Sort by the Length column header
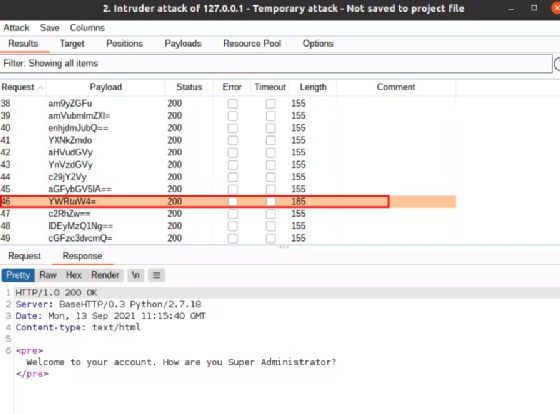This screenshot has width=560, height=414. pyautogui.click(x=313, y=87)
